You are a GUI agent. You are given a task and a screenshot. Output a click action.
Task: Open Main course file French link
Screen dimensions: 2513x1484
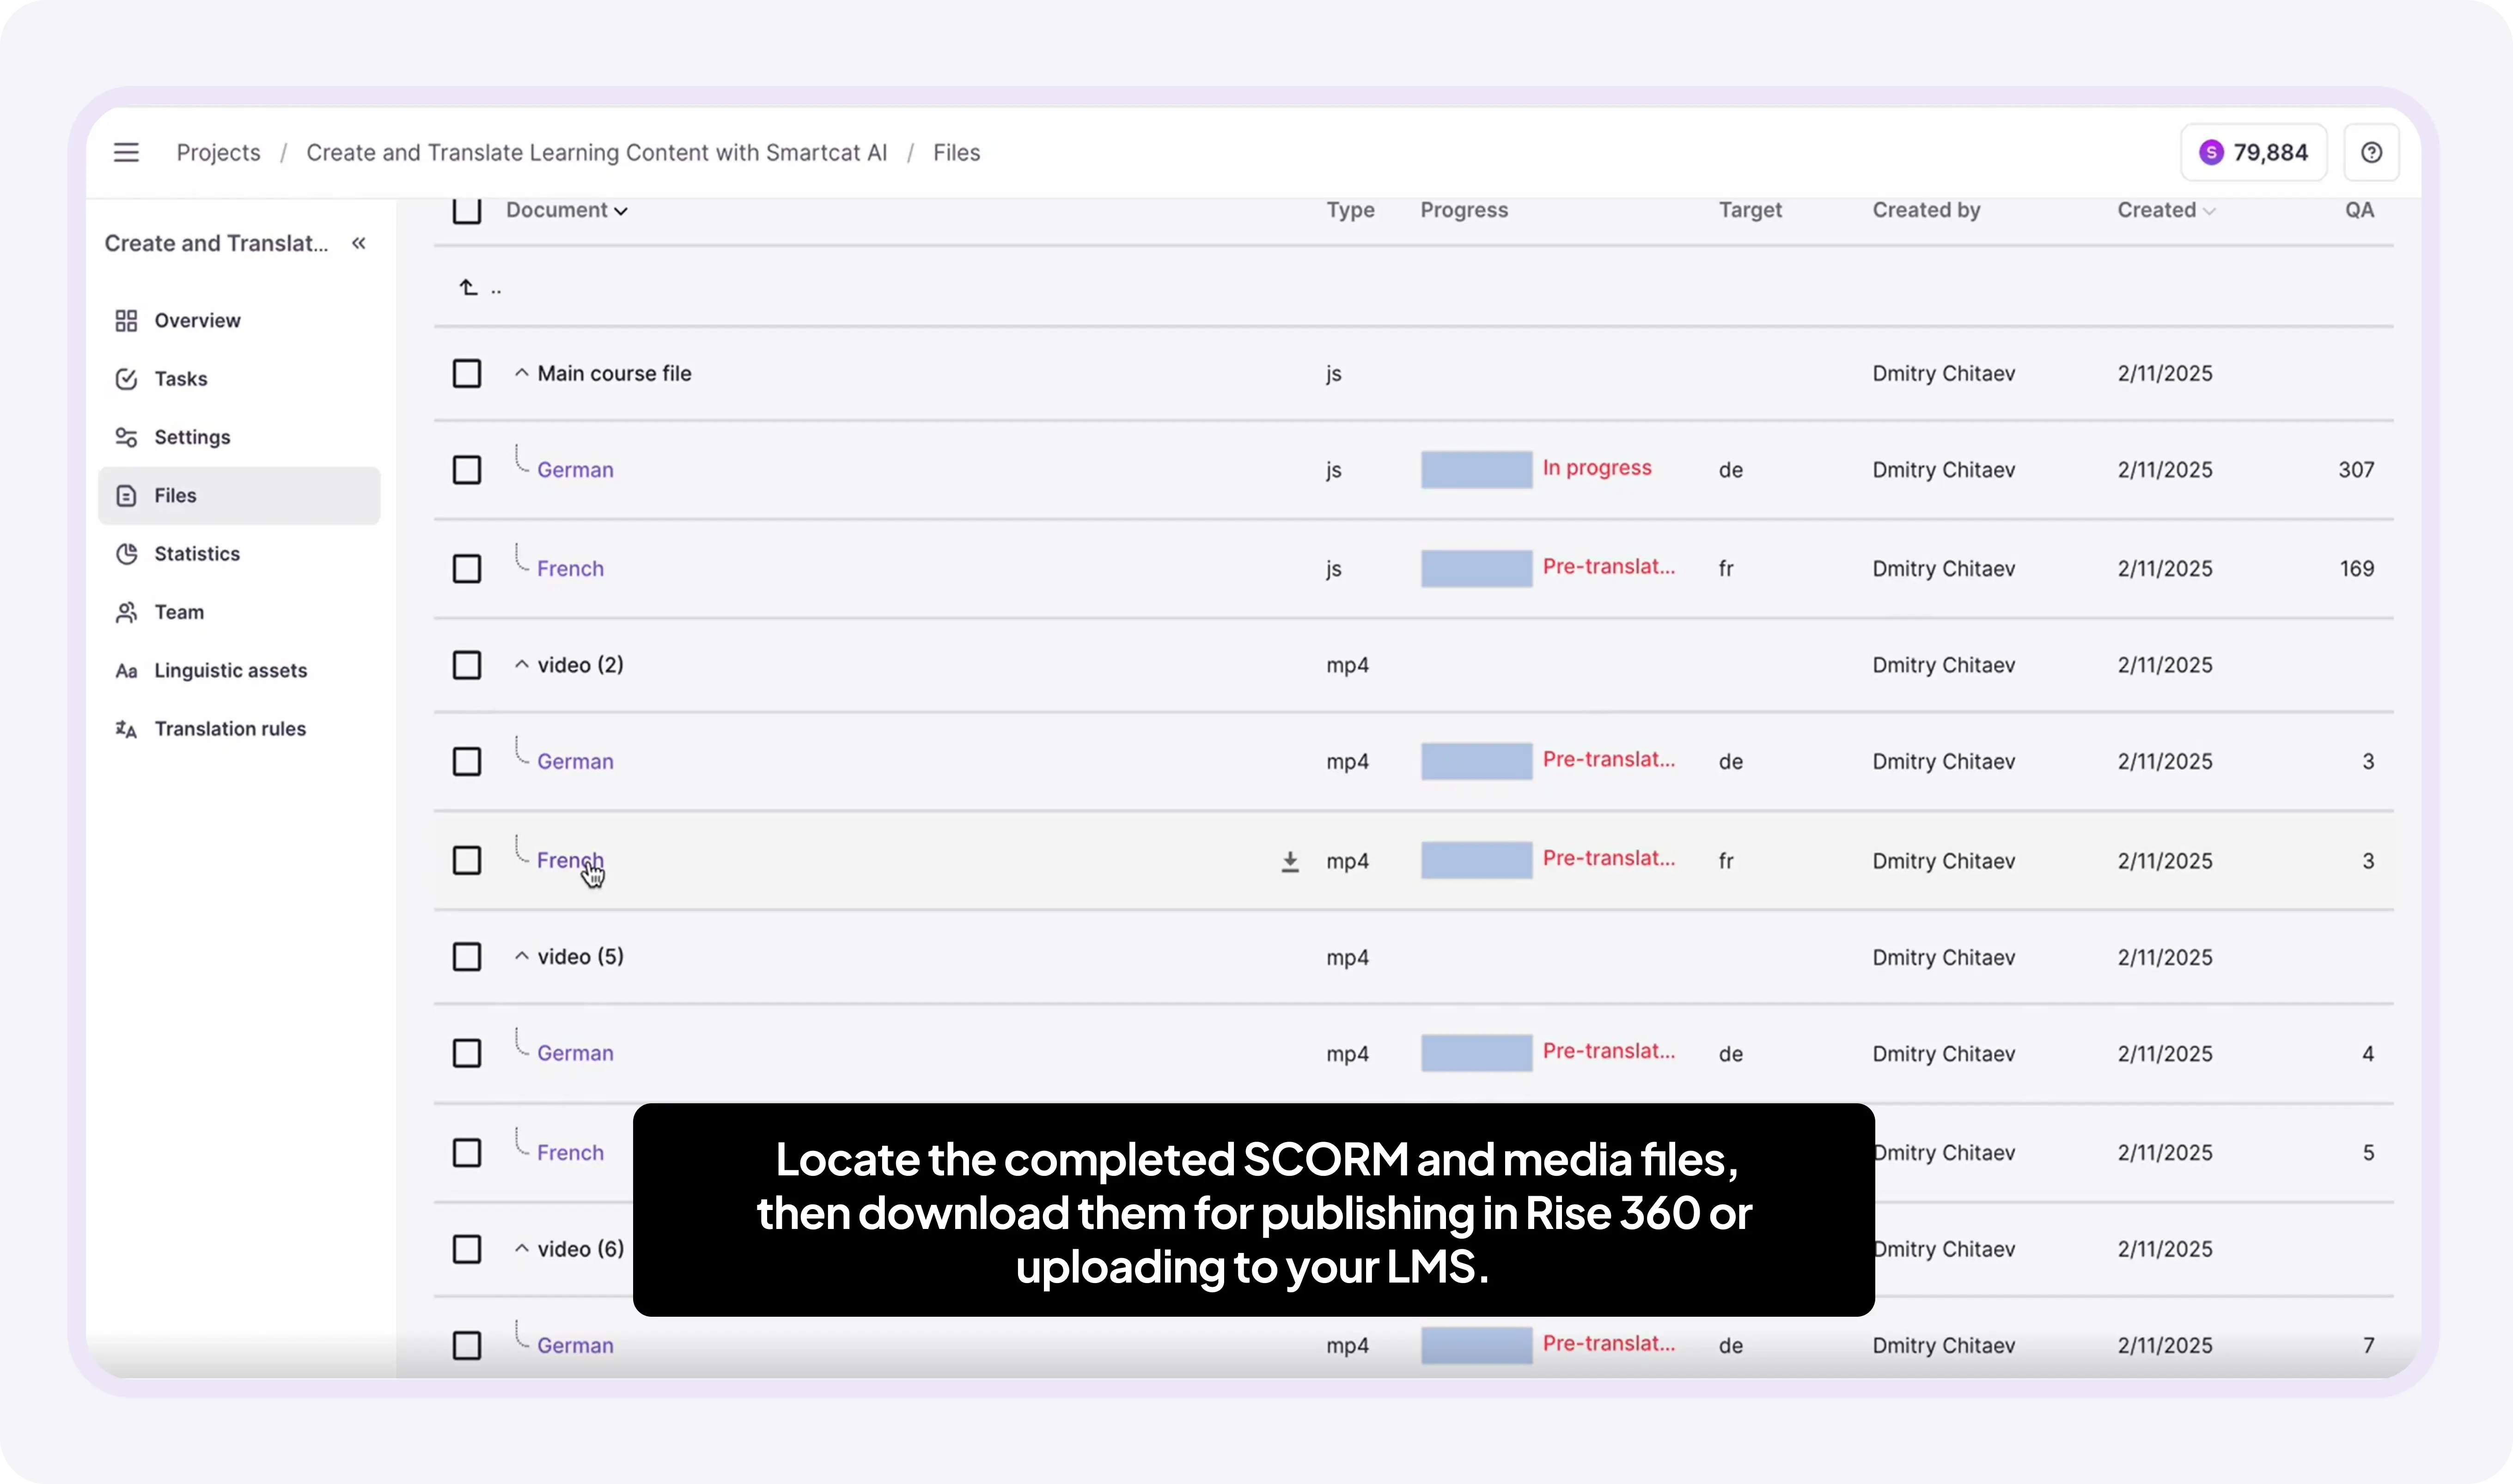coord(570,569)
